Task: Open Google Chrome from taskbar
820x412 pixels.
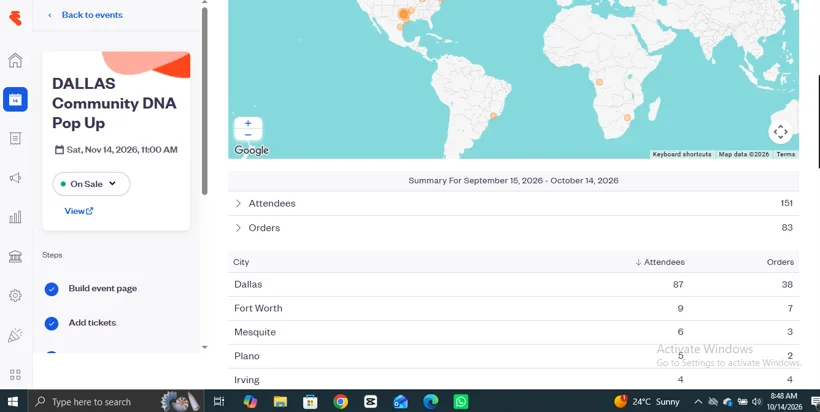Action: [340, 402]
